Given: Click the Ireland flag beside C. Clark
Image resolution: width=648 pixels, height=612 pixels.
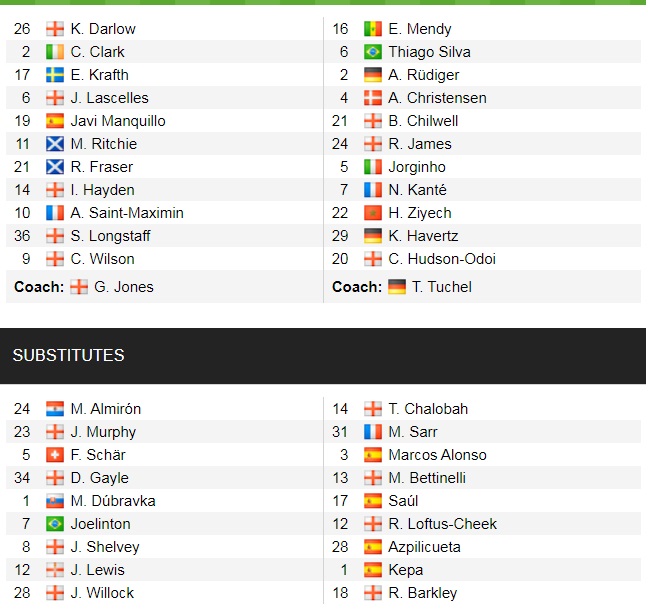Looking at the screenshot, I should (x=55, y=52).
